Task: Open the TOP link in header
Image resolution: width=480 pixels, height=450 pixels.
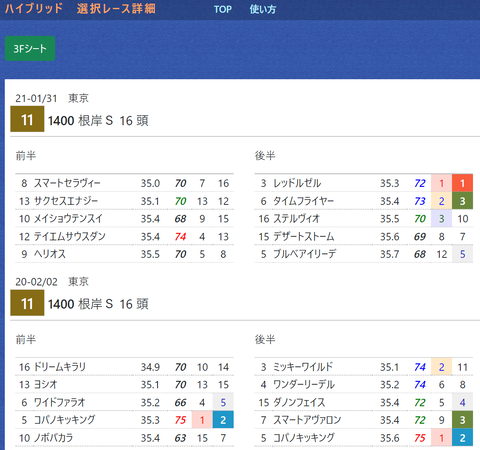Action: [223, 9]
